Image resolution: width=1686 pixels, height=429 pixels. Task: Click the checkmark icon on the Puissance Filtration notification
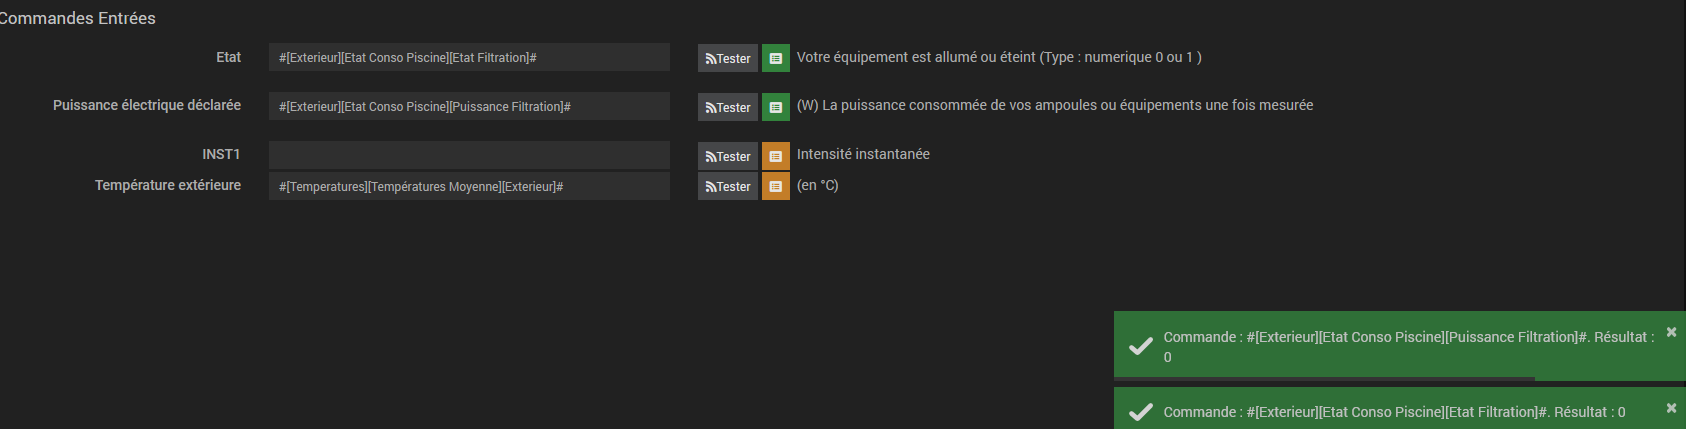coord(1140,346)
